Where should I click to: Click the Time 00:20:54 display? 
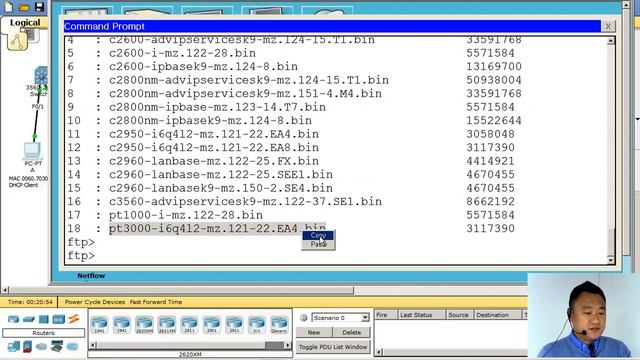(x=30, y=302)
